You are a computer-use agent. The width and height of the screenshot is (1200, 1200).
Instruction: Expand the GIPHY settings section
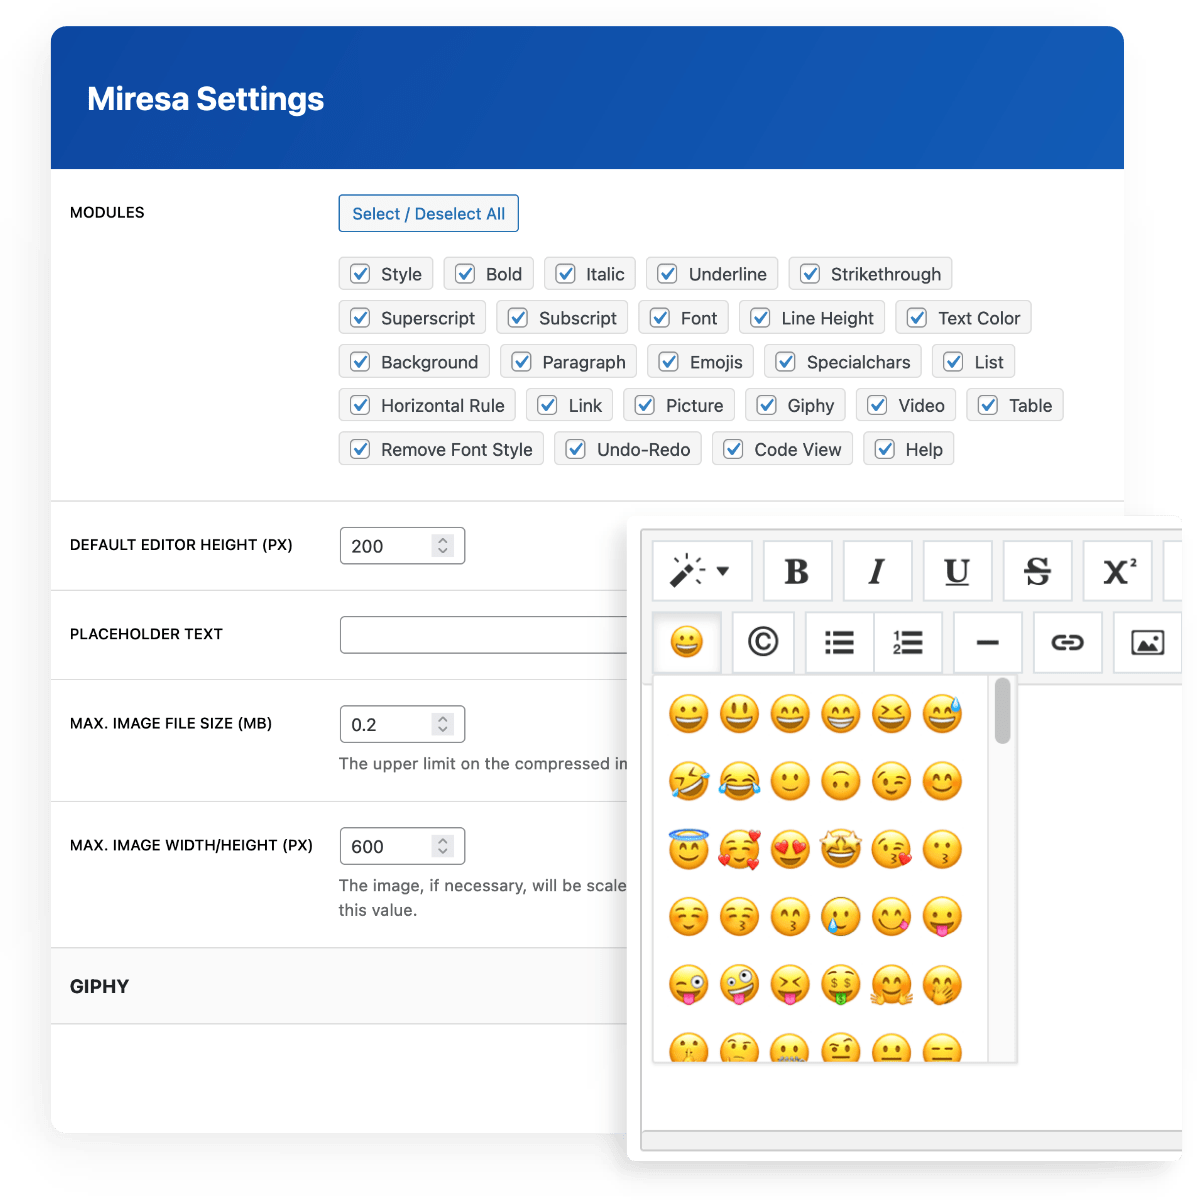click(339, 986)
